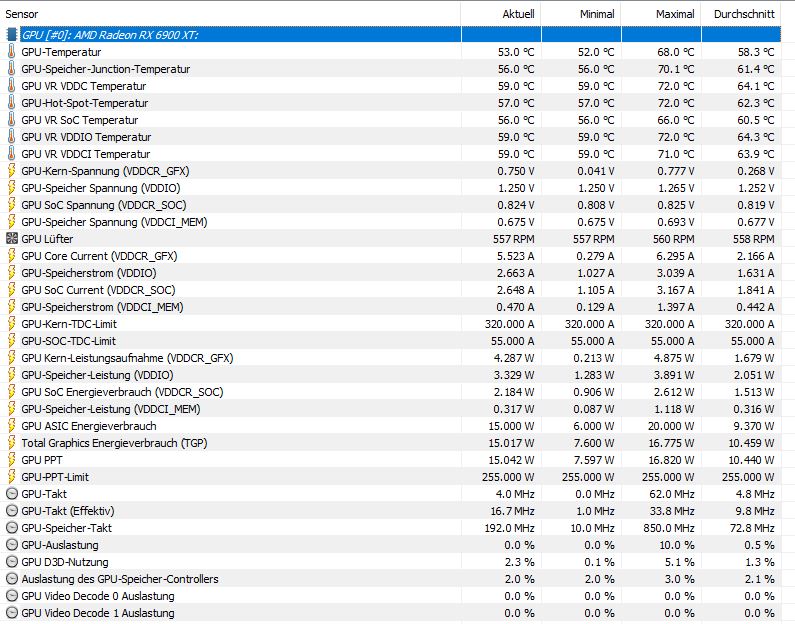
Task: Click lightning icon beside GPU Core Current
Action: pos(12,255)
